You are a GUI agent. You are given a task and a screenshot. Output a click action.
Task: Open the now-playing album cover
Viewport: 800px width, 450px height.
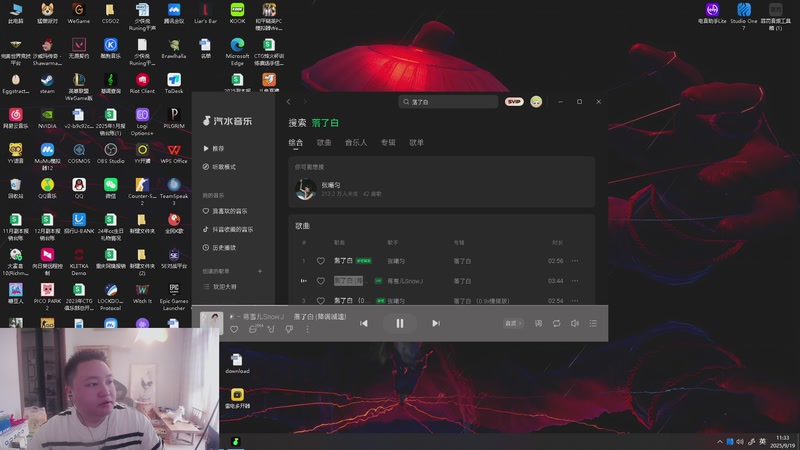[x=211, y=323]
